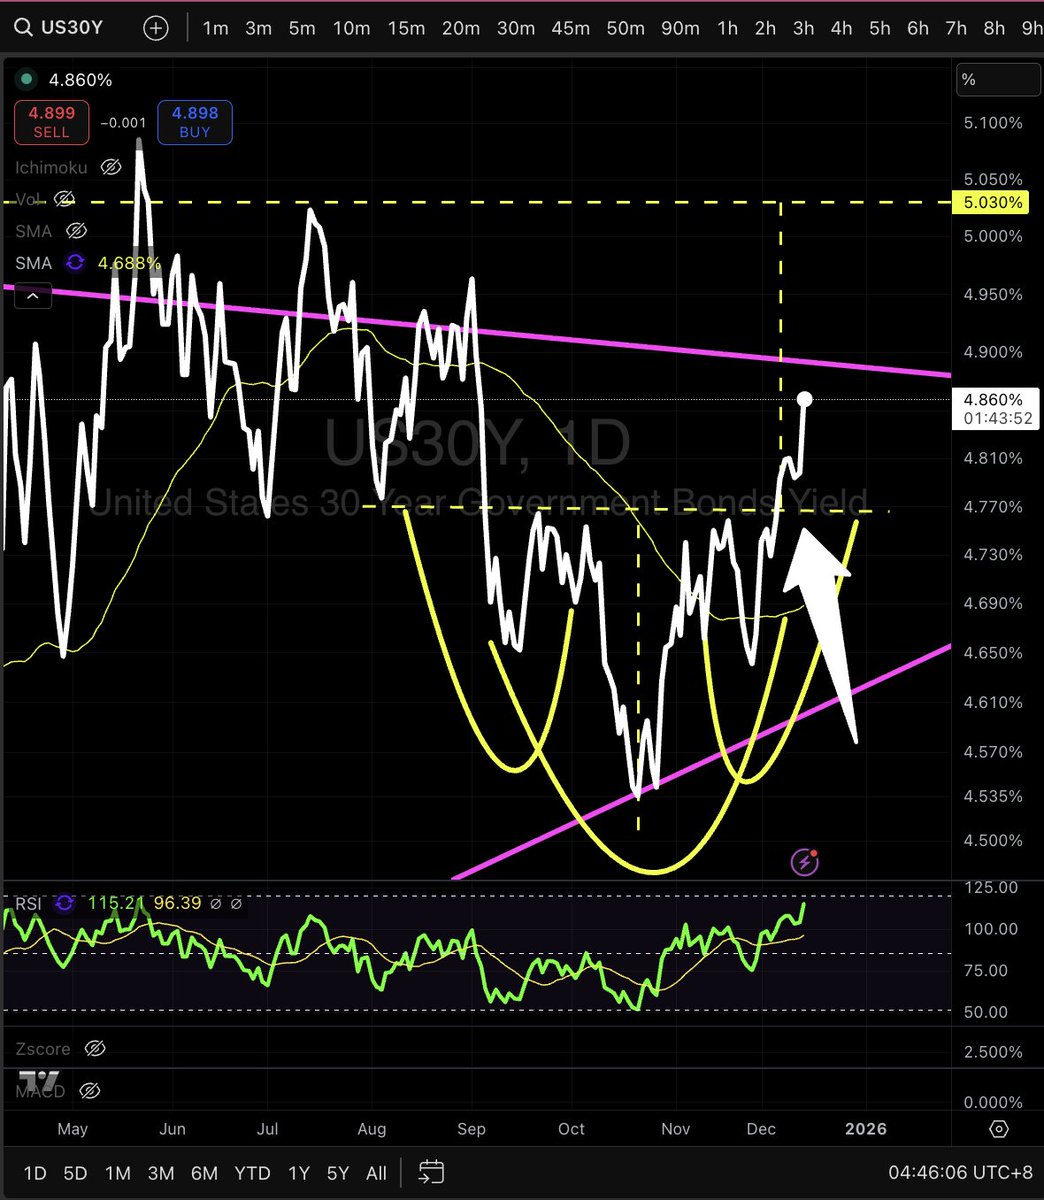Click the RSI purple refresh icon
Image resolution: width=1044 pixels, height=1200 pixels.
click(x=65, y=903)
